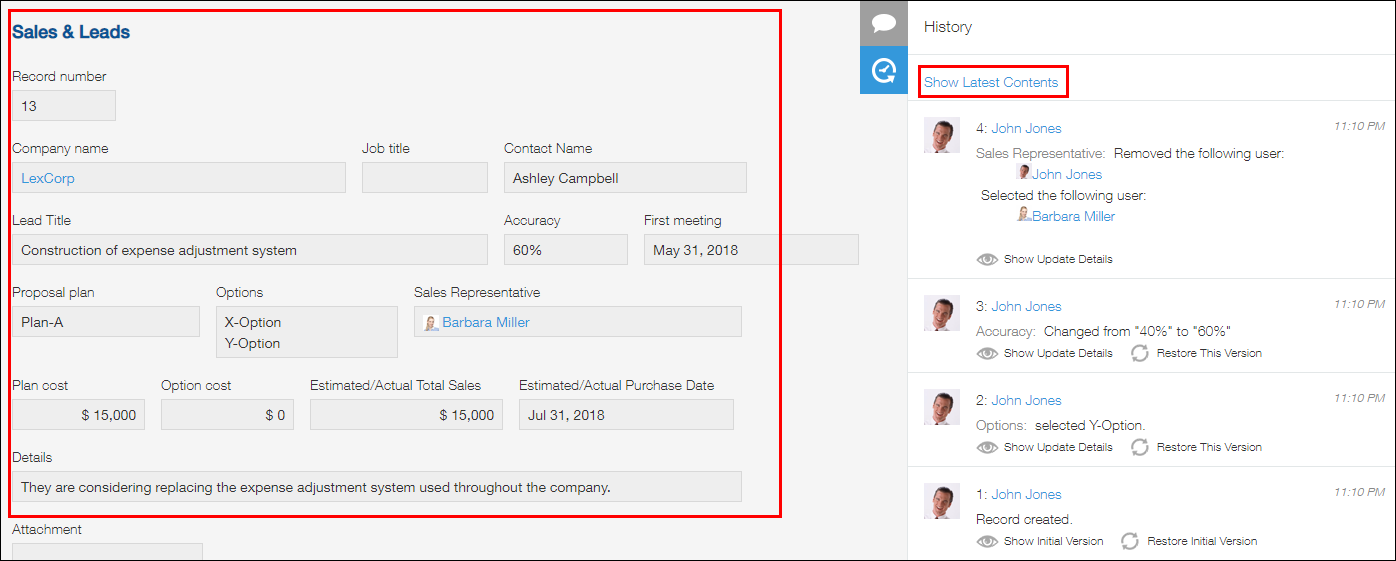This screenshot has height=561, width=1396.
Task: Toggle eye icon for version 3 update details
Action: click(x=987, y=353)
